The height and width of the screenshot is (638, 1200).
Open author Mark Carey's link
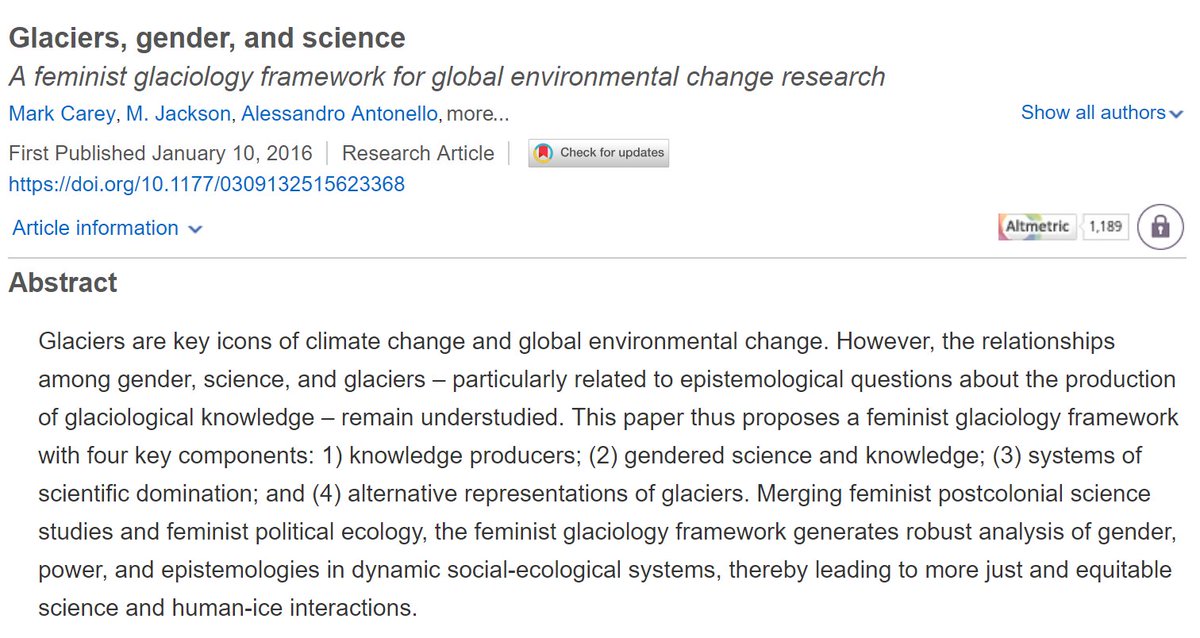[x=61, y=114]
